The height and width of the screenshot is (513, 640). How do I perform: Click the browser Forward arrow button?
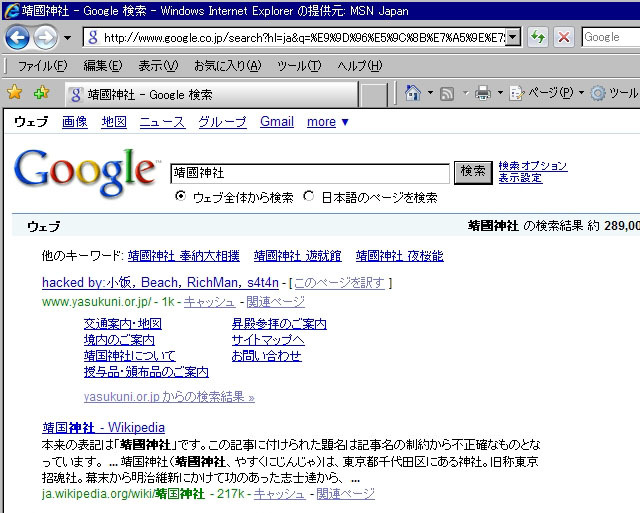pos(45,38)
